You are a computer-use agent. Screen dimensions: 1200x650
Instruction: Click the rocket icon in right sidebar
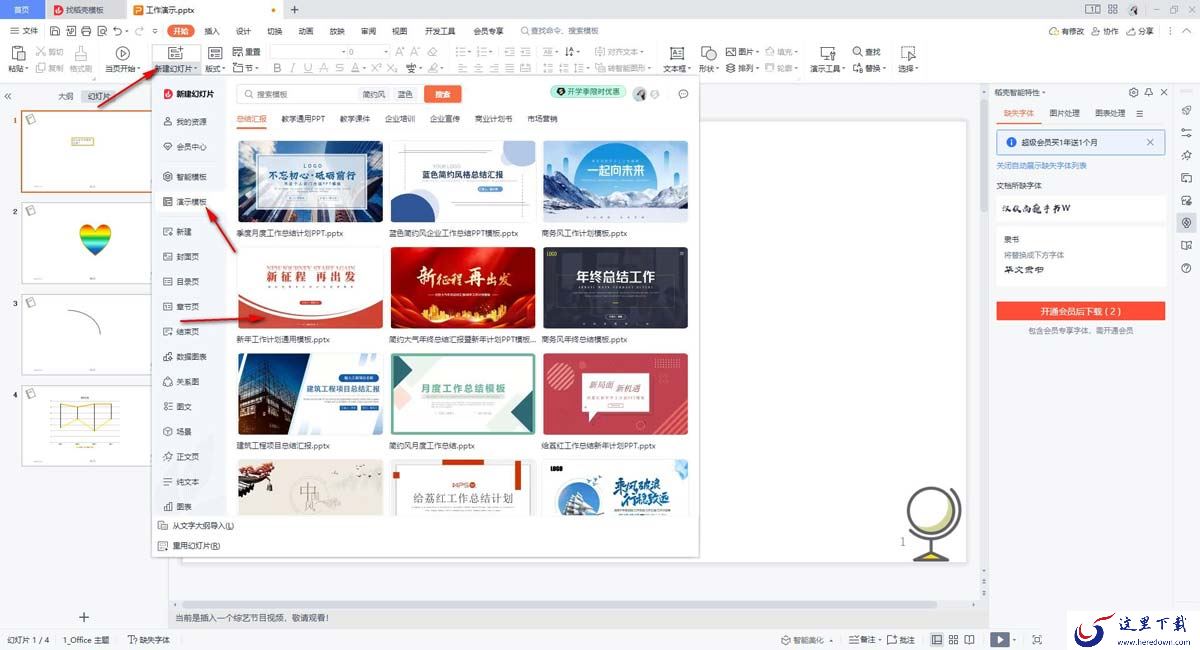pyautogui.click(x=1186, y=110)
